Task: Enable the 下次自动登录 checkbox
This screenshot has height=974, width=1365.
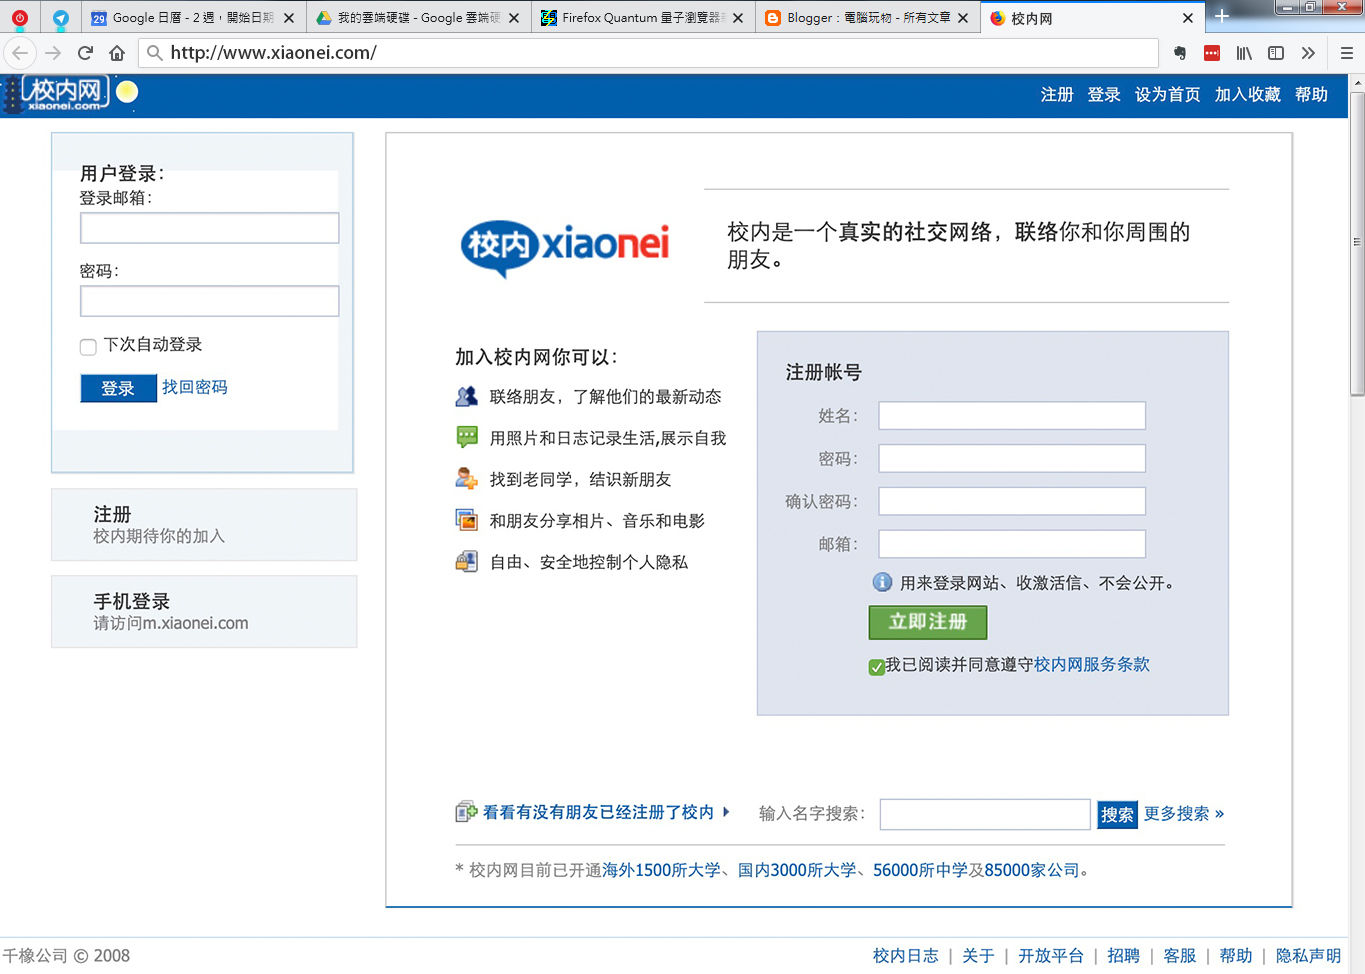Action: tap(88, 344)
